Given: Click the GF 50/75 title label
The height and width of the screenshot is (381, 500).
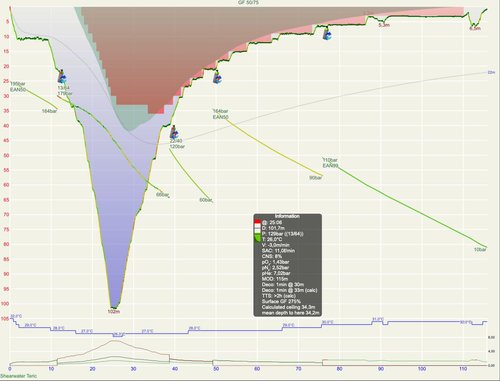Looking at the screenshot, I should pos(248,2).
